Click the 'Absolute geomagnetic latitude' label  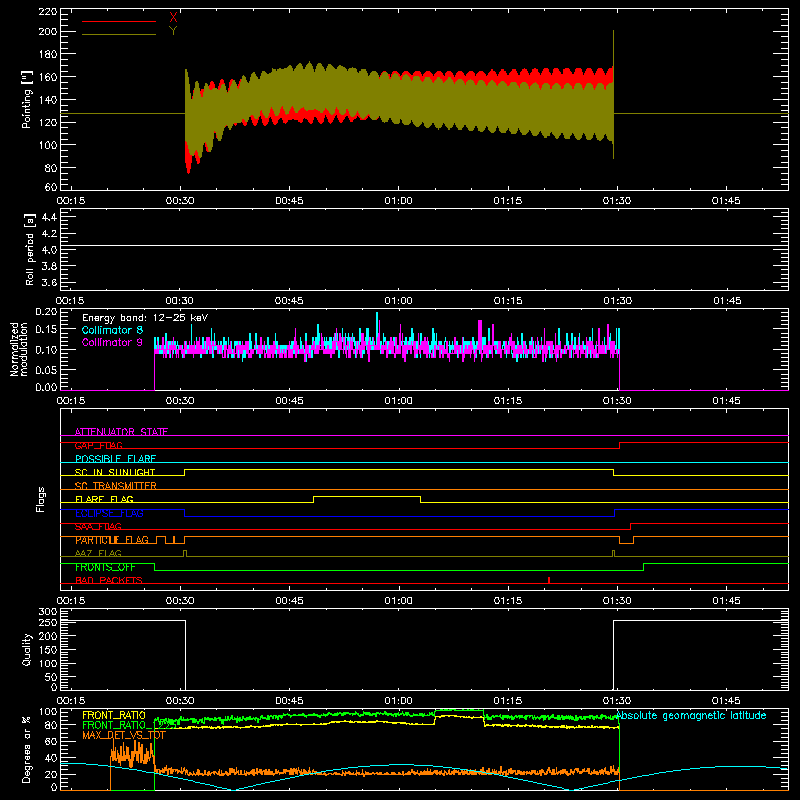click(x=691, y=715)
